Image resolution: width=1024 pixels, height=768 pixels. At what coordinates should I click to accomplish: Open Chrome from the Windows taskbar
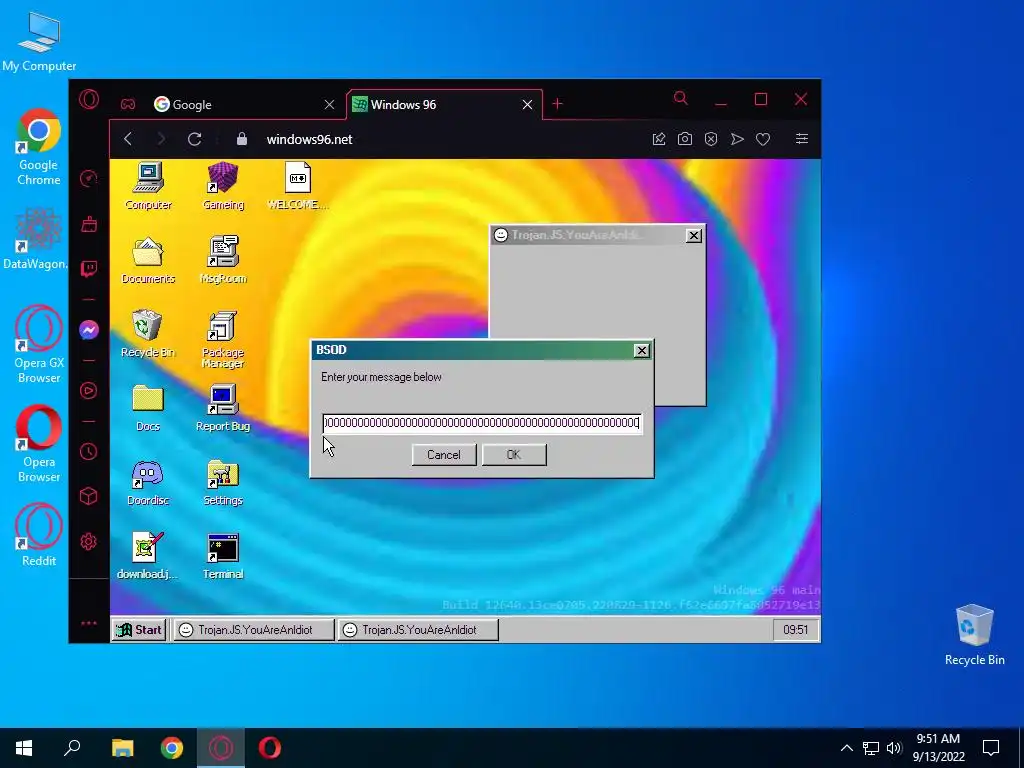pos(172,748)
